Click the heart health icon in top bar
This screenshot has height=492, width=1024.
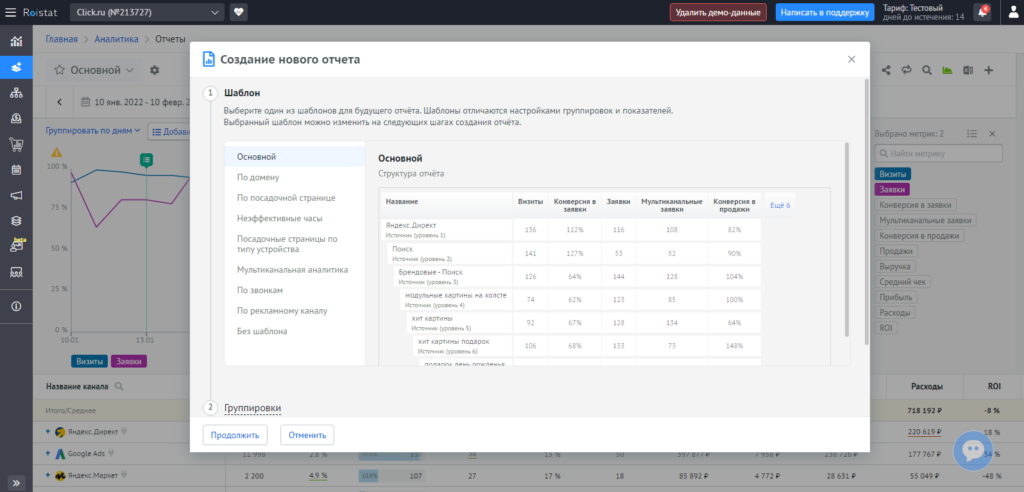point(239,12)
